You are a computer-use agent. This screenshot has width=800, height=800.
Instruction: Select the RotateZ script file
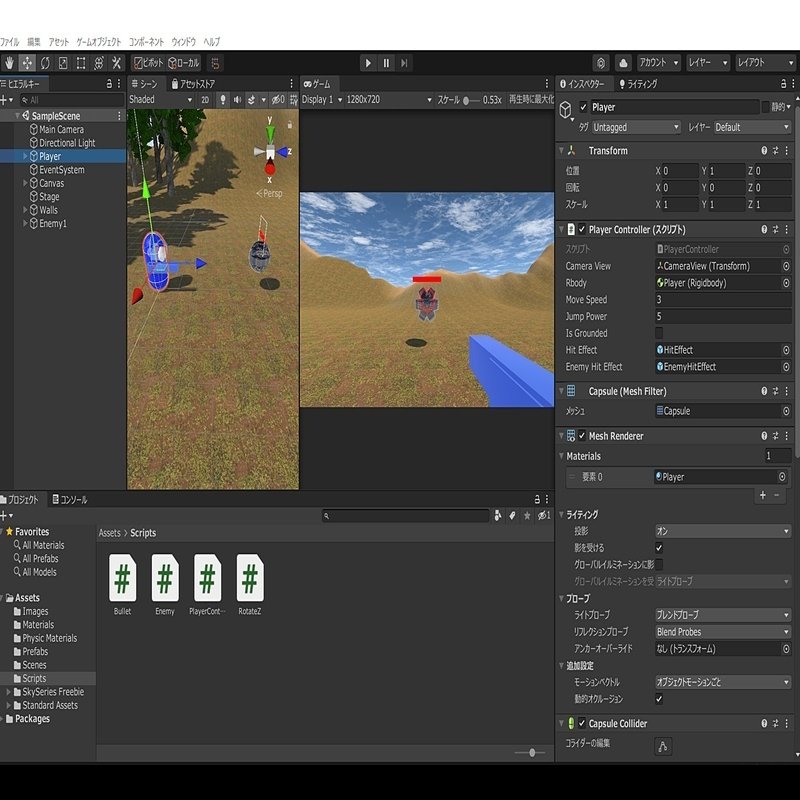(249, 584)
